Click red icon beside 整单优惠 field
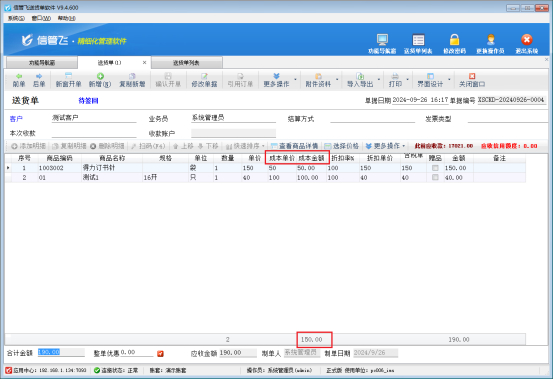The image size is (554, 379). click(160, 353)
